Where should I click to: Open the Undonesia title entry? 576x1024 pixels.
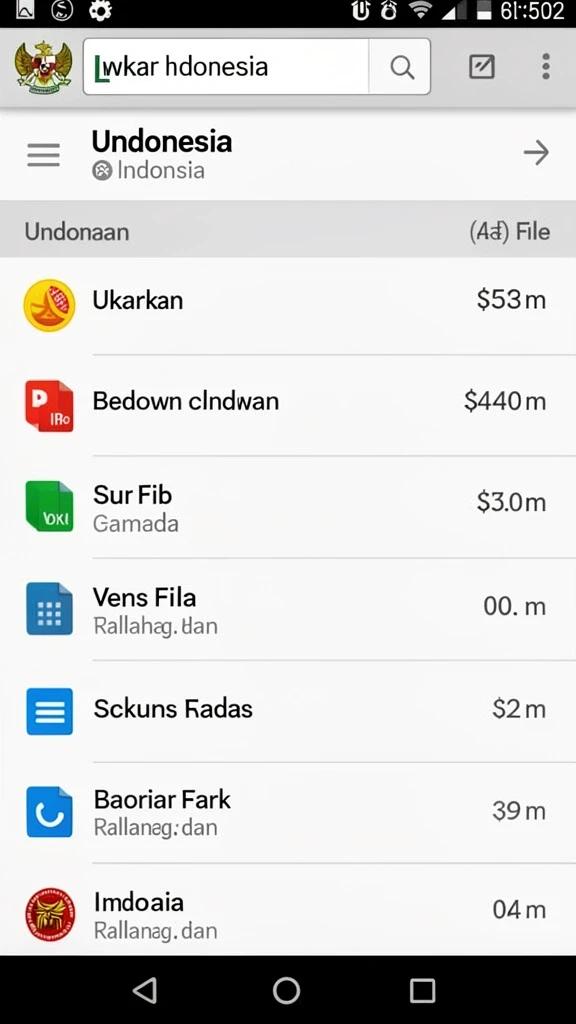pyautogui.click(x=161, y=141)
